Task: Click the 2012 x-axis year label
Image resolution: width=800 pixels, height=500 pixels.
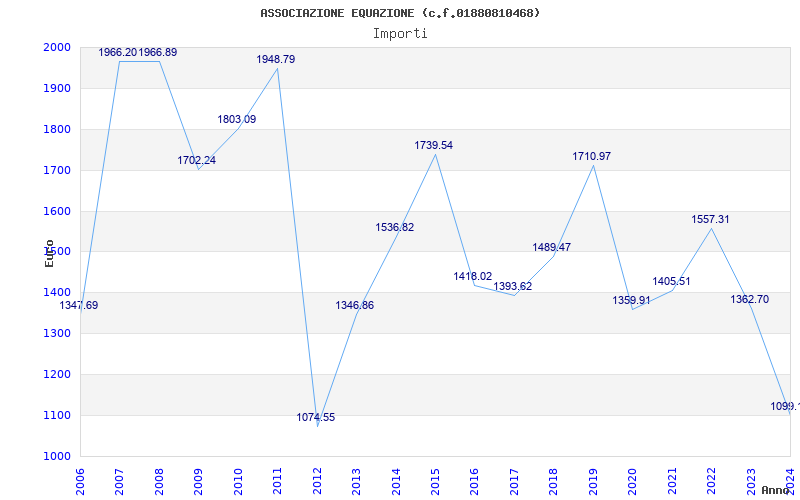Action: 317,481
